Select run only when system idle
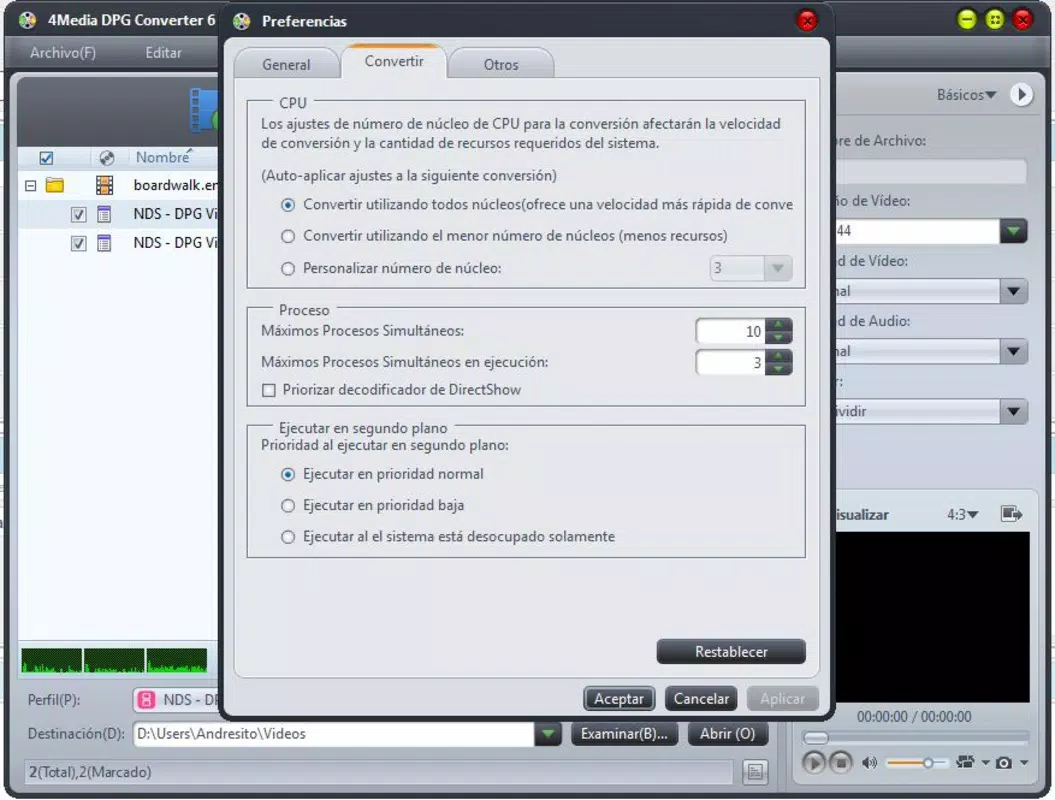Viewport: 1055px width, 800px height. click(x=288, y=537)
